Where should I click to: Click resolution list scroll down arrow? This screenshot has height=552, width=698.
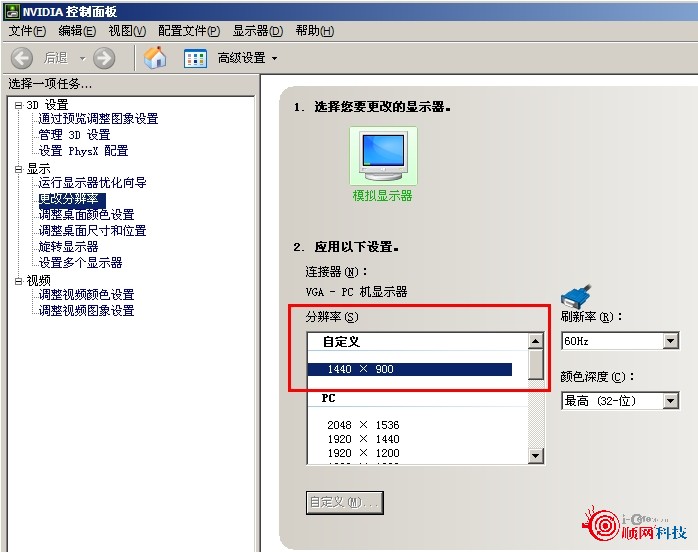pyautogui.click(x=535, y=456)
